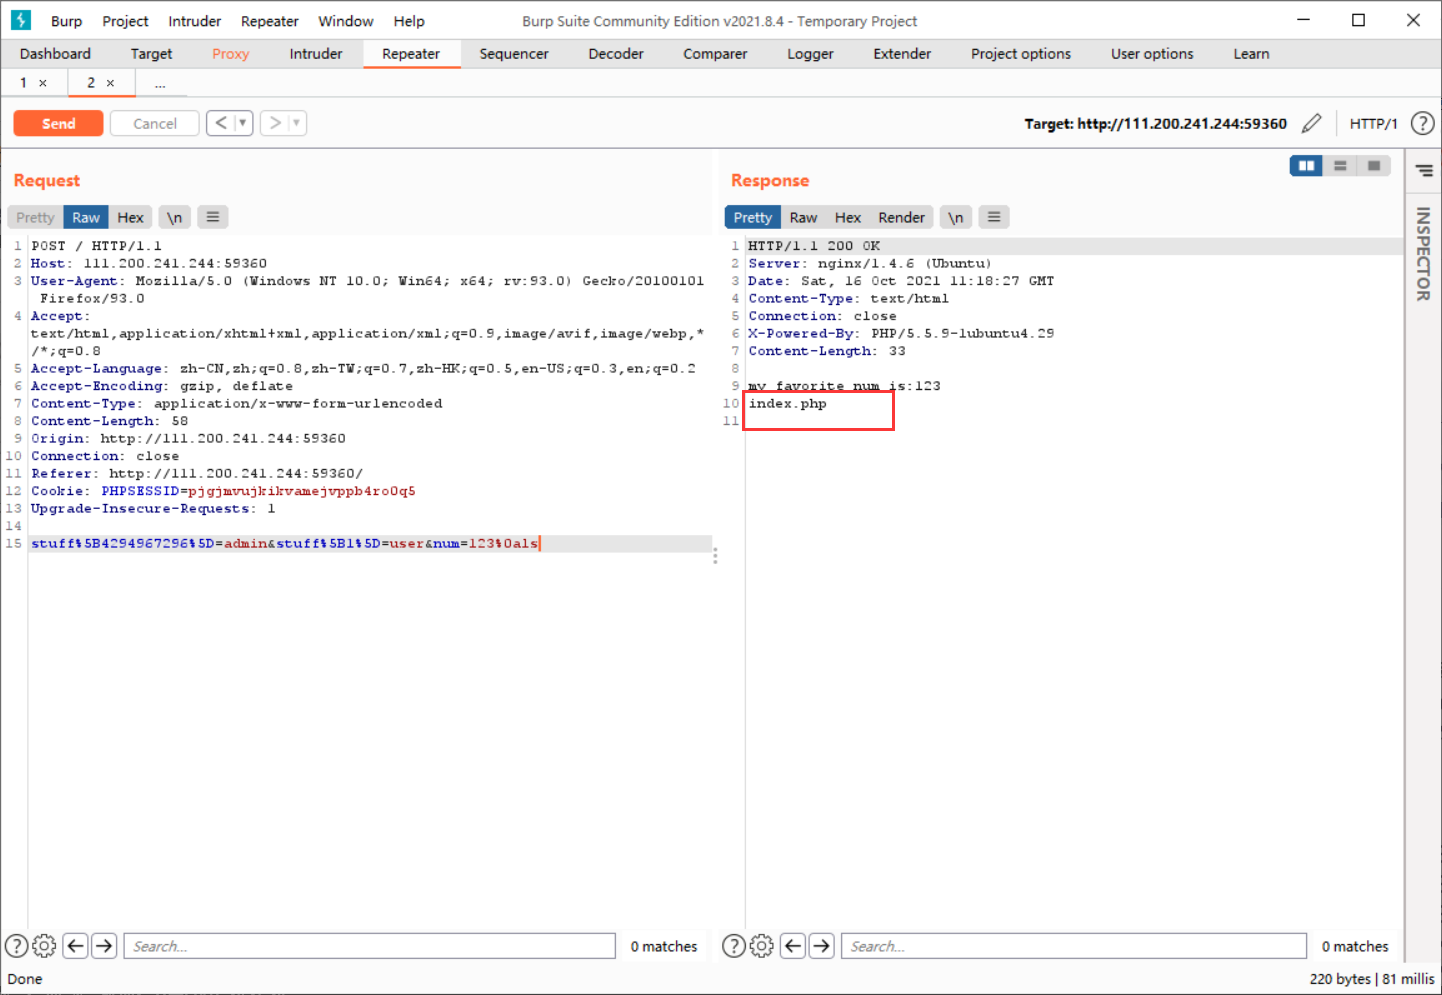
Task: Switch to the Sequencer tab
Action: (514, 54)
